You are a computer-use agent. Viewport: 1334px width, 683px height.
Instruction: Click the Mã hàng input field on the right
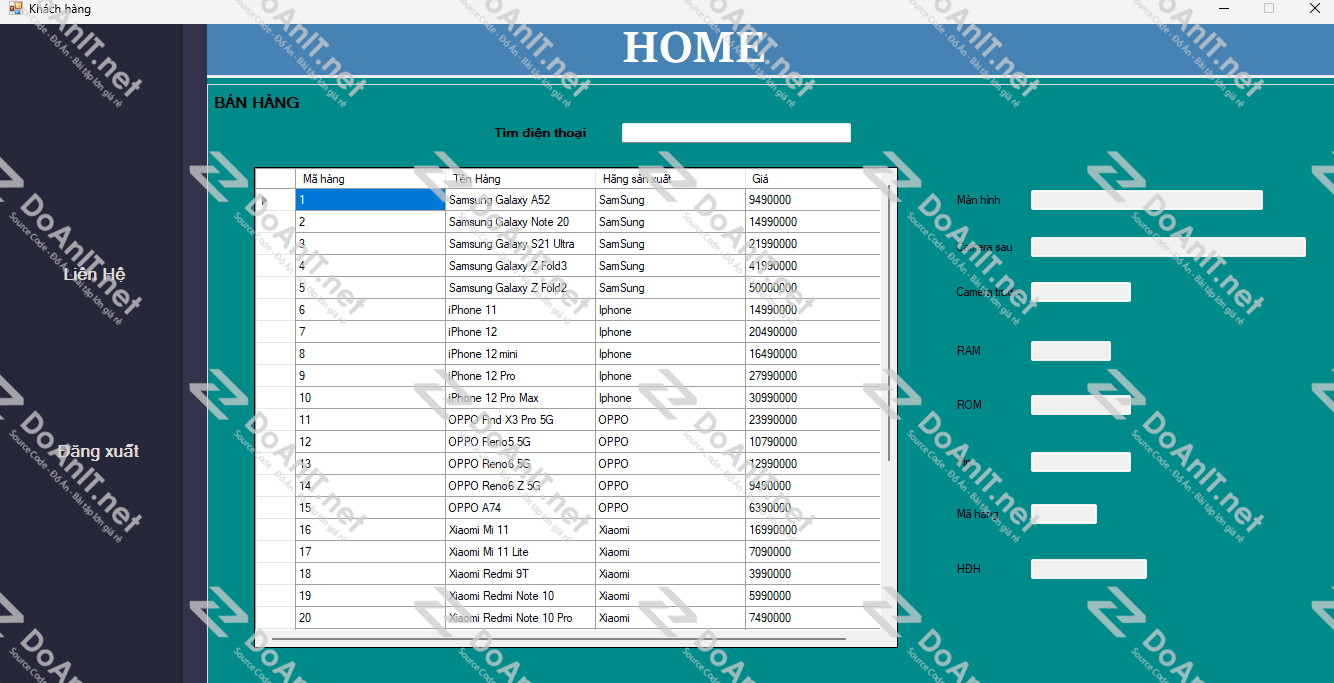tap(1064, 514)
